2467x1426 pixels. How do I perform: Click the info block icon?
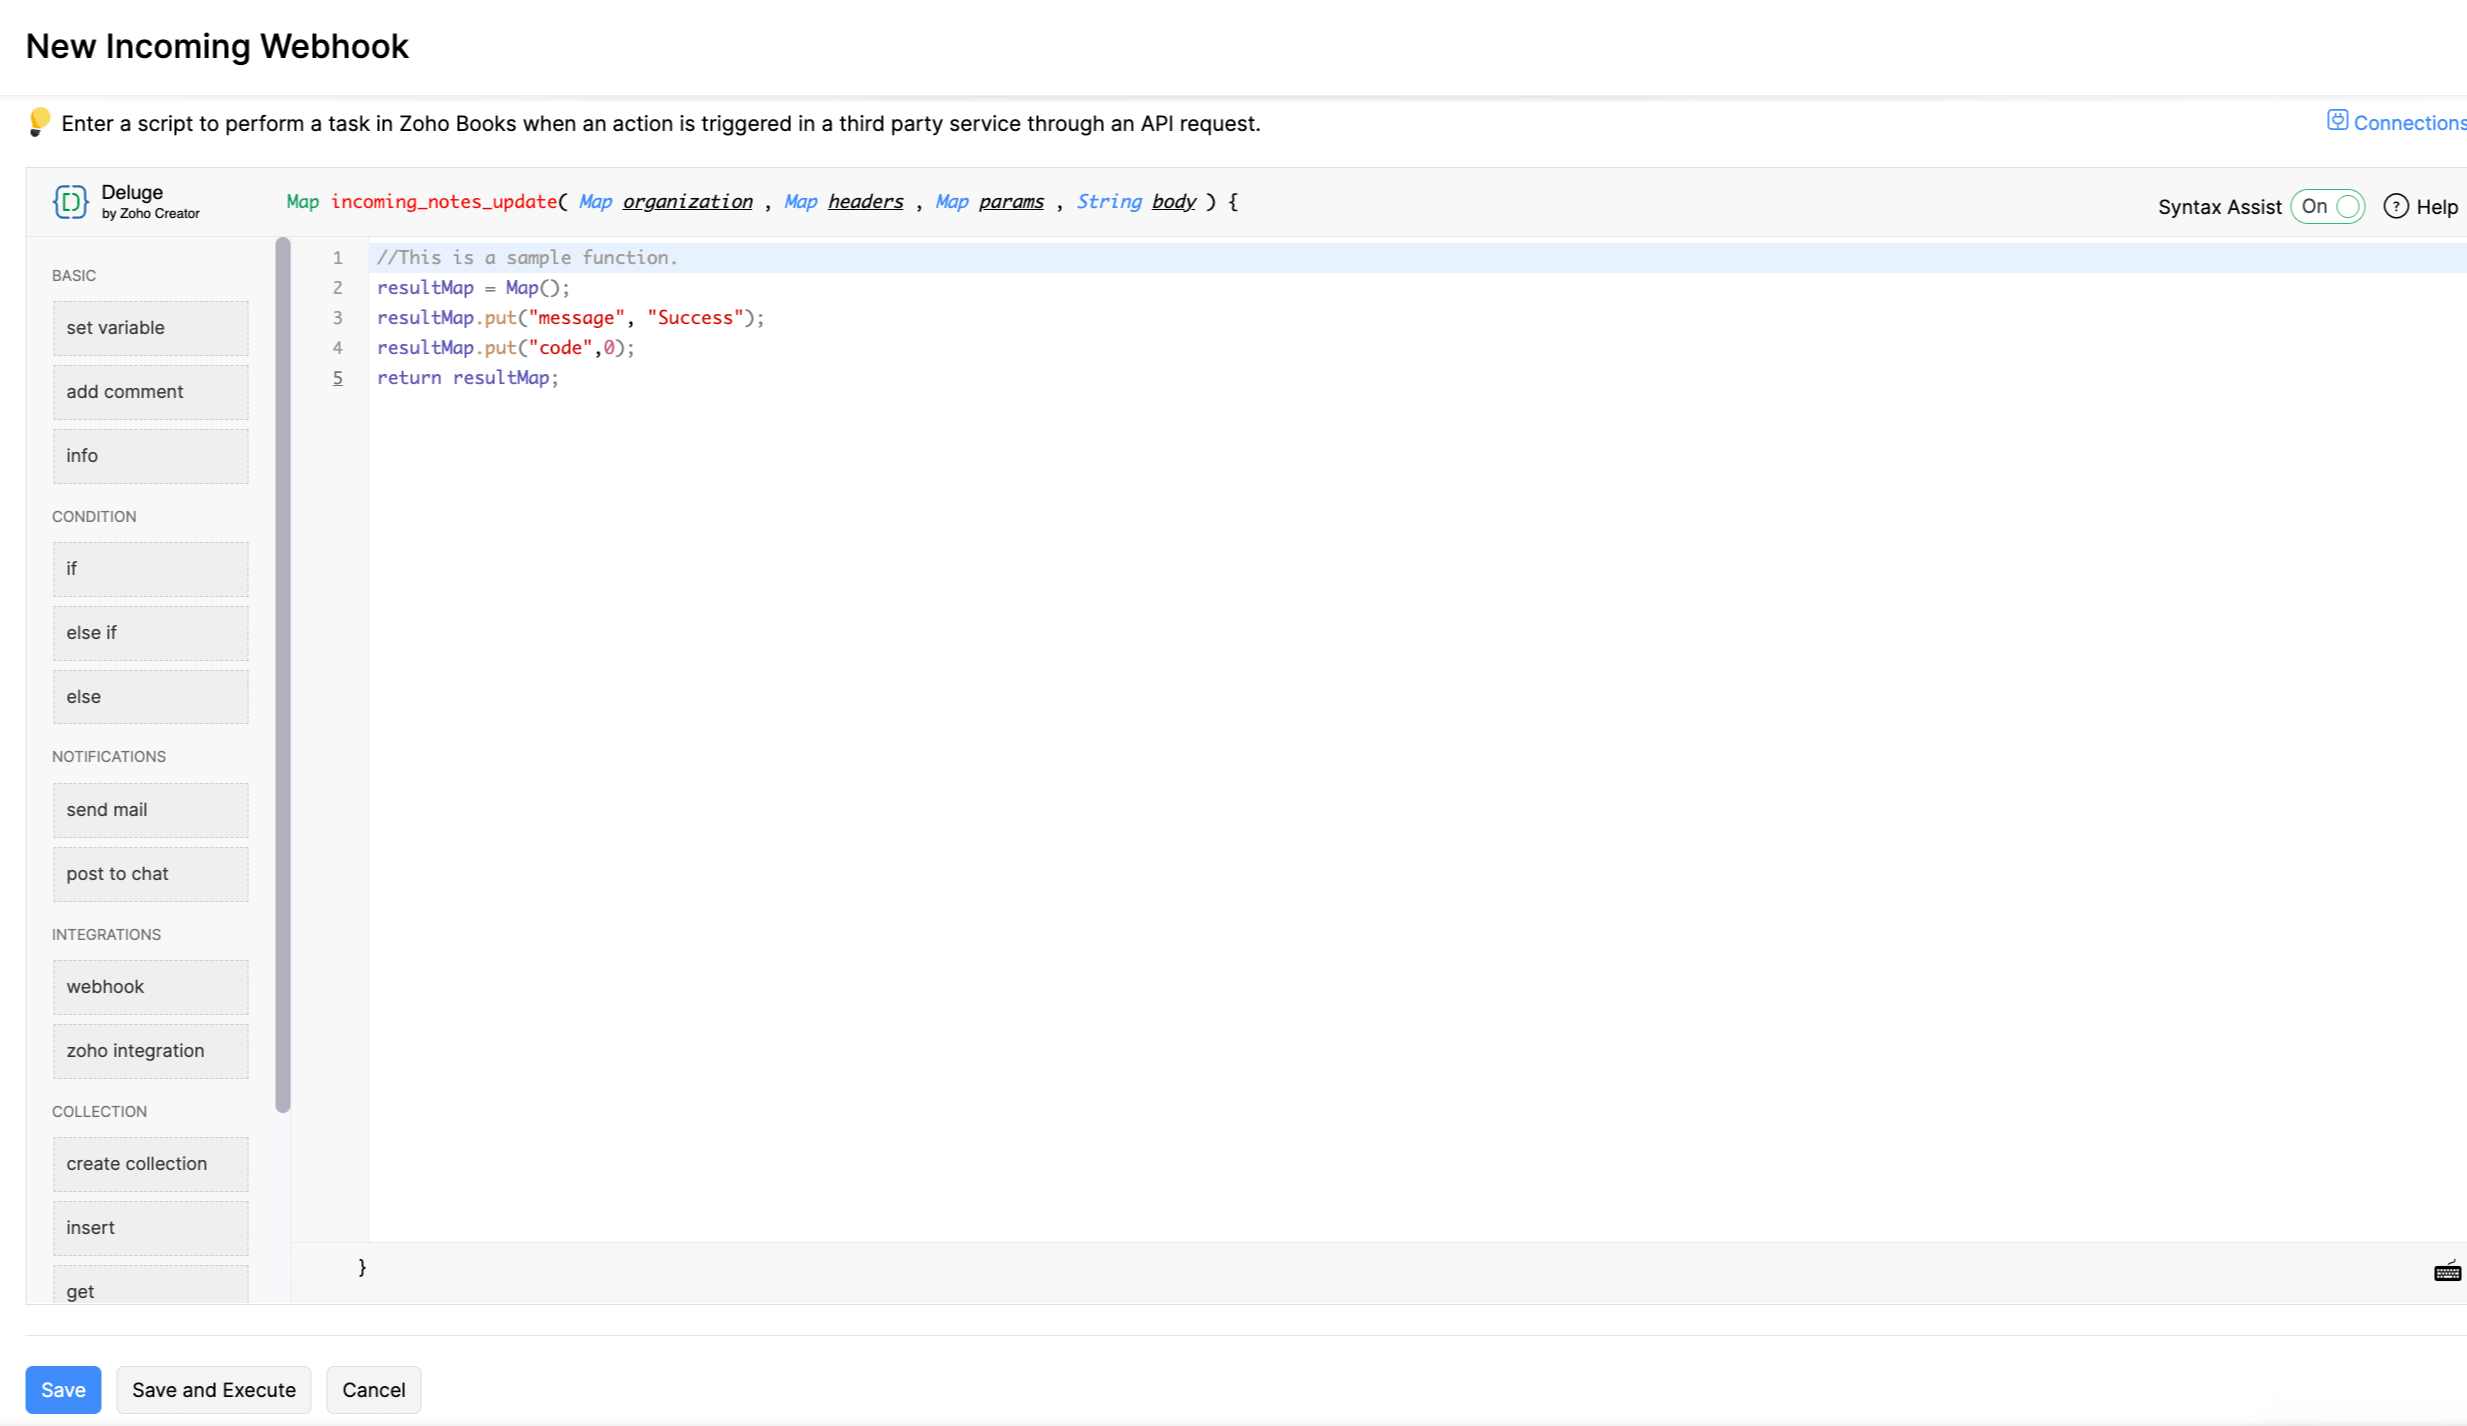[149, 457]
